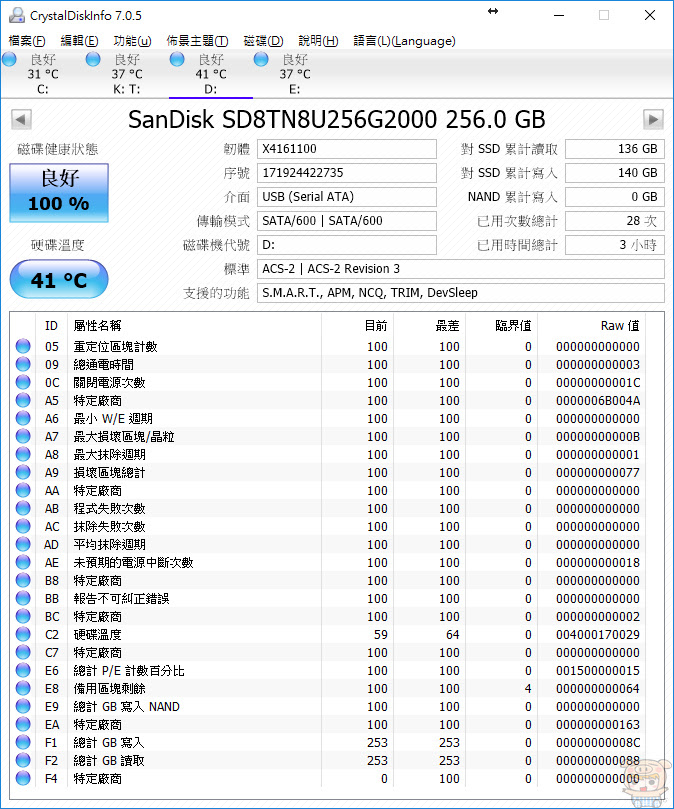Click the total host reads value 136 GB
The width and height of the screenshot is (674, 809).
click(x=615, y=149)
